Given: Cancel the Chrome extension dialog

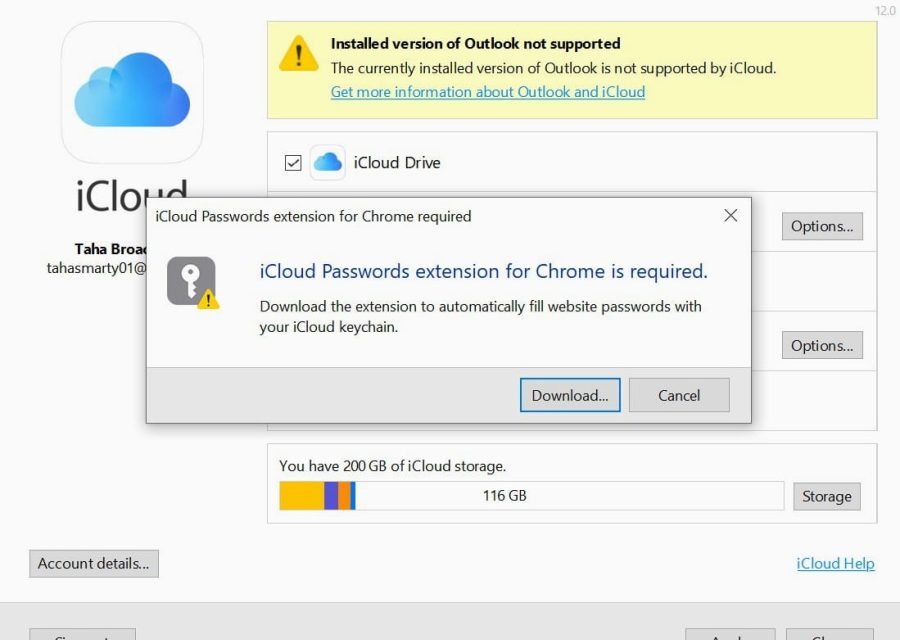Looking at the screenshot, I should (x=679, y=395).
